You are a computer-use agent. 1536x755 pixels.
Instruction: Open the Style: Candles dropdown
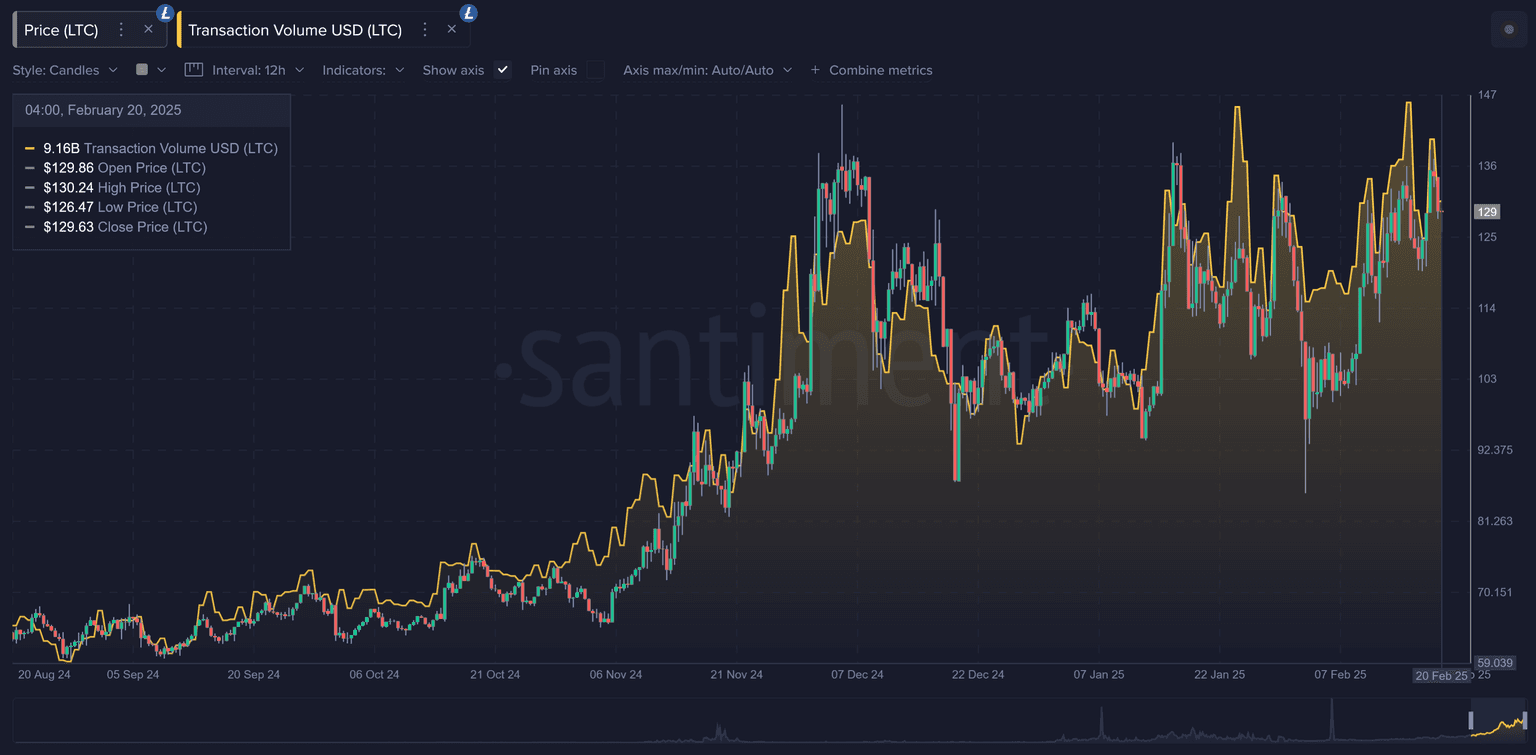coord(65,70)
